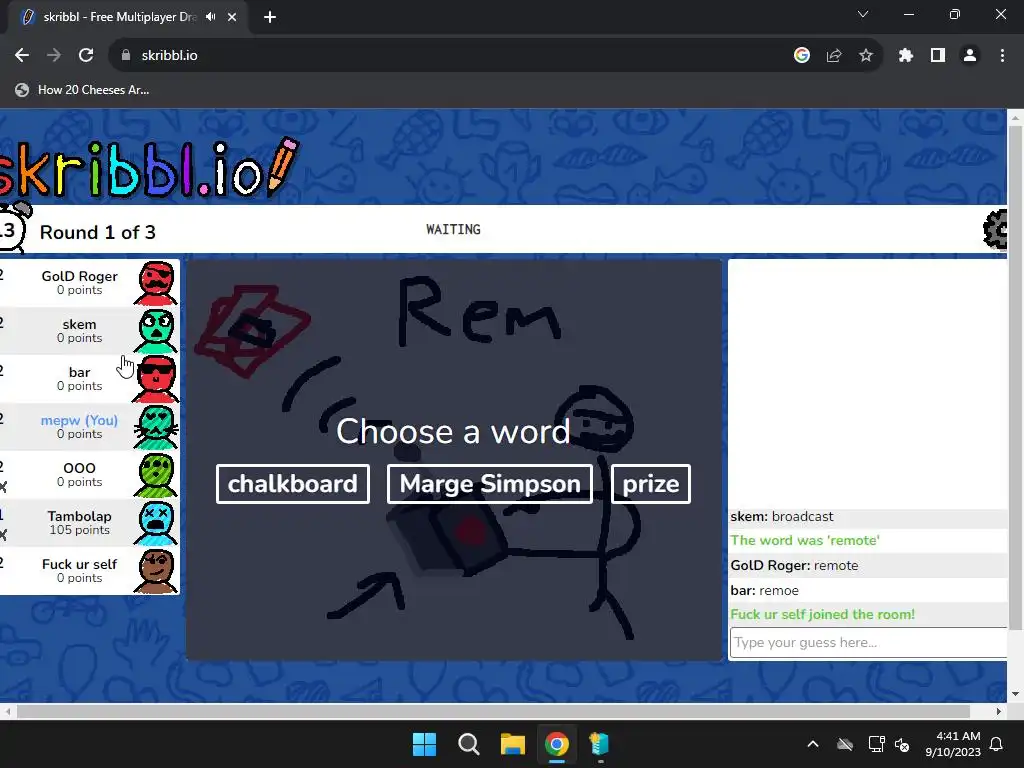Click 'The word was remote' message
1024x768 pixels.
805,541
